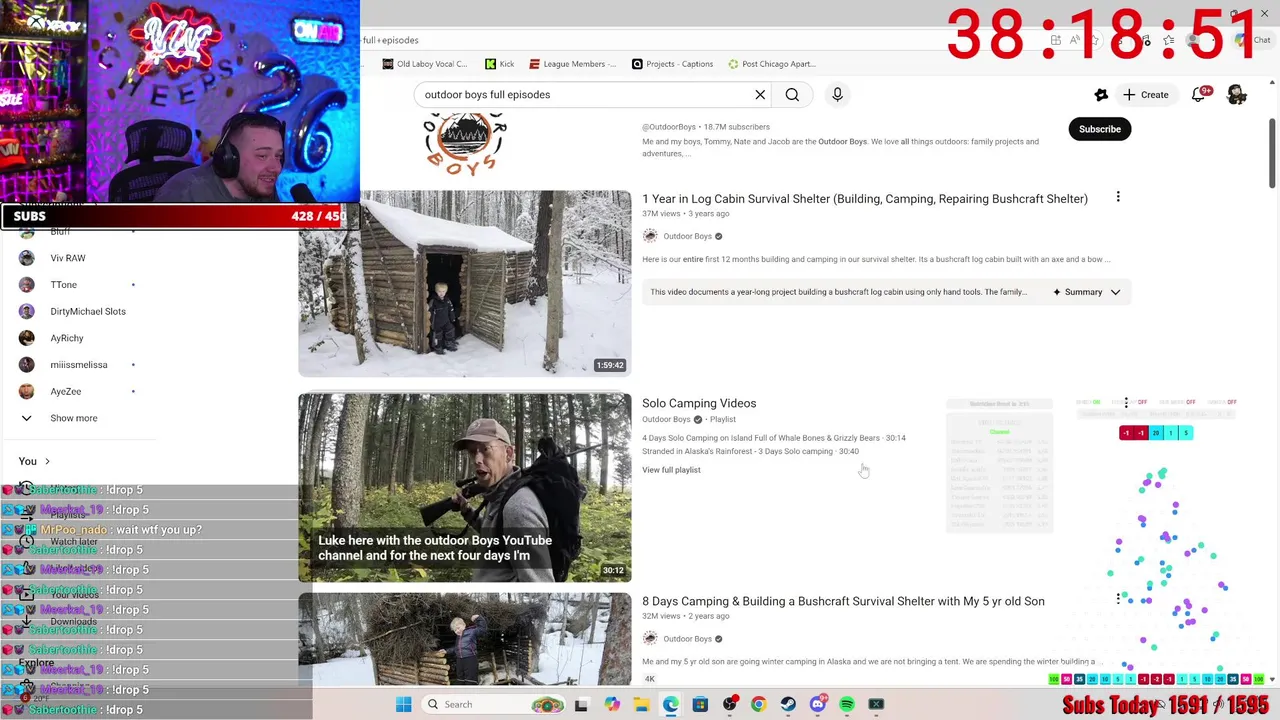This screenshot has height=720, width=1280.
Task: Subscribe to Outdoor Boys channel
Action: (1100, 129)
